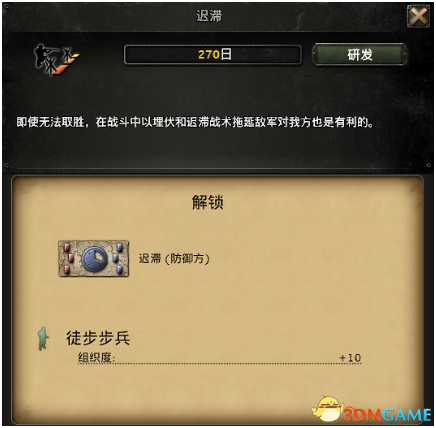Click the doctrine description text paragraph

tap(195, 122)
